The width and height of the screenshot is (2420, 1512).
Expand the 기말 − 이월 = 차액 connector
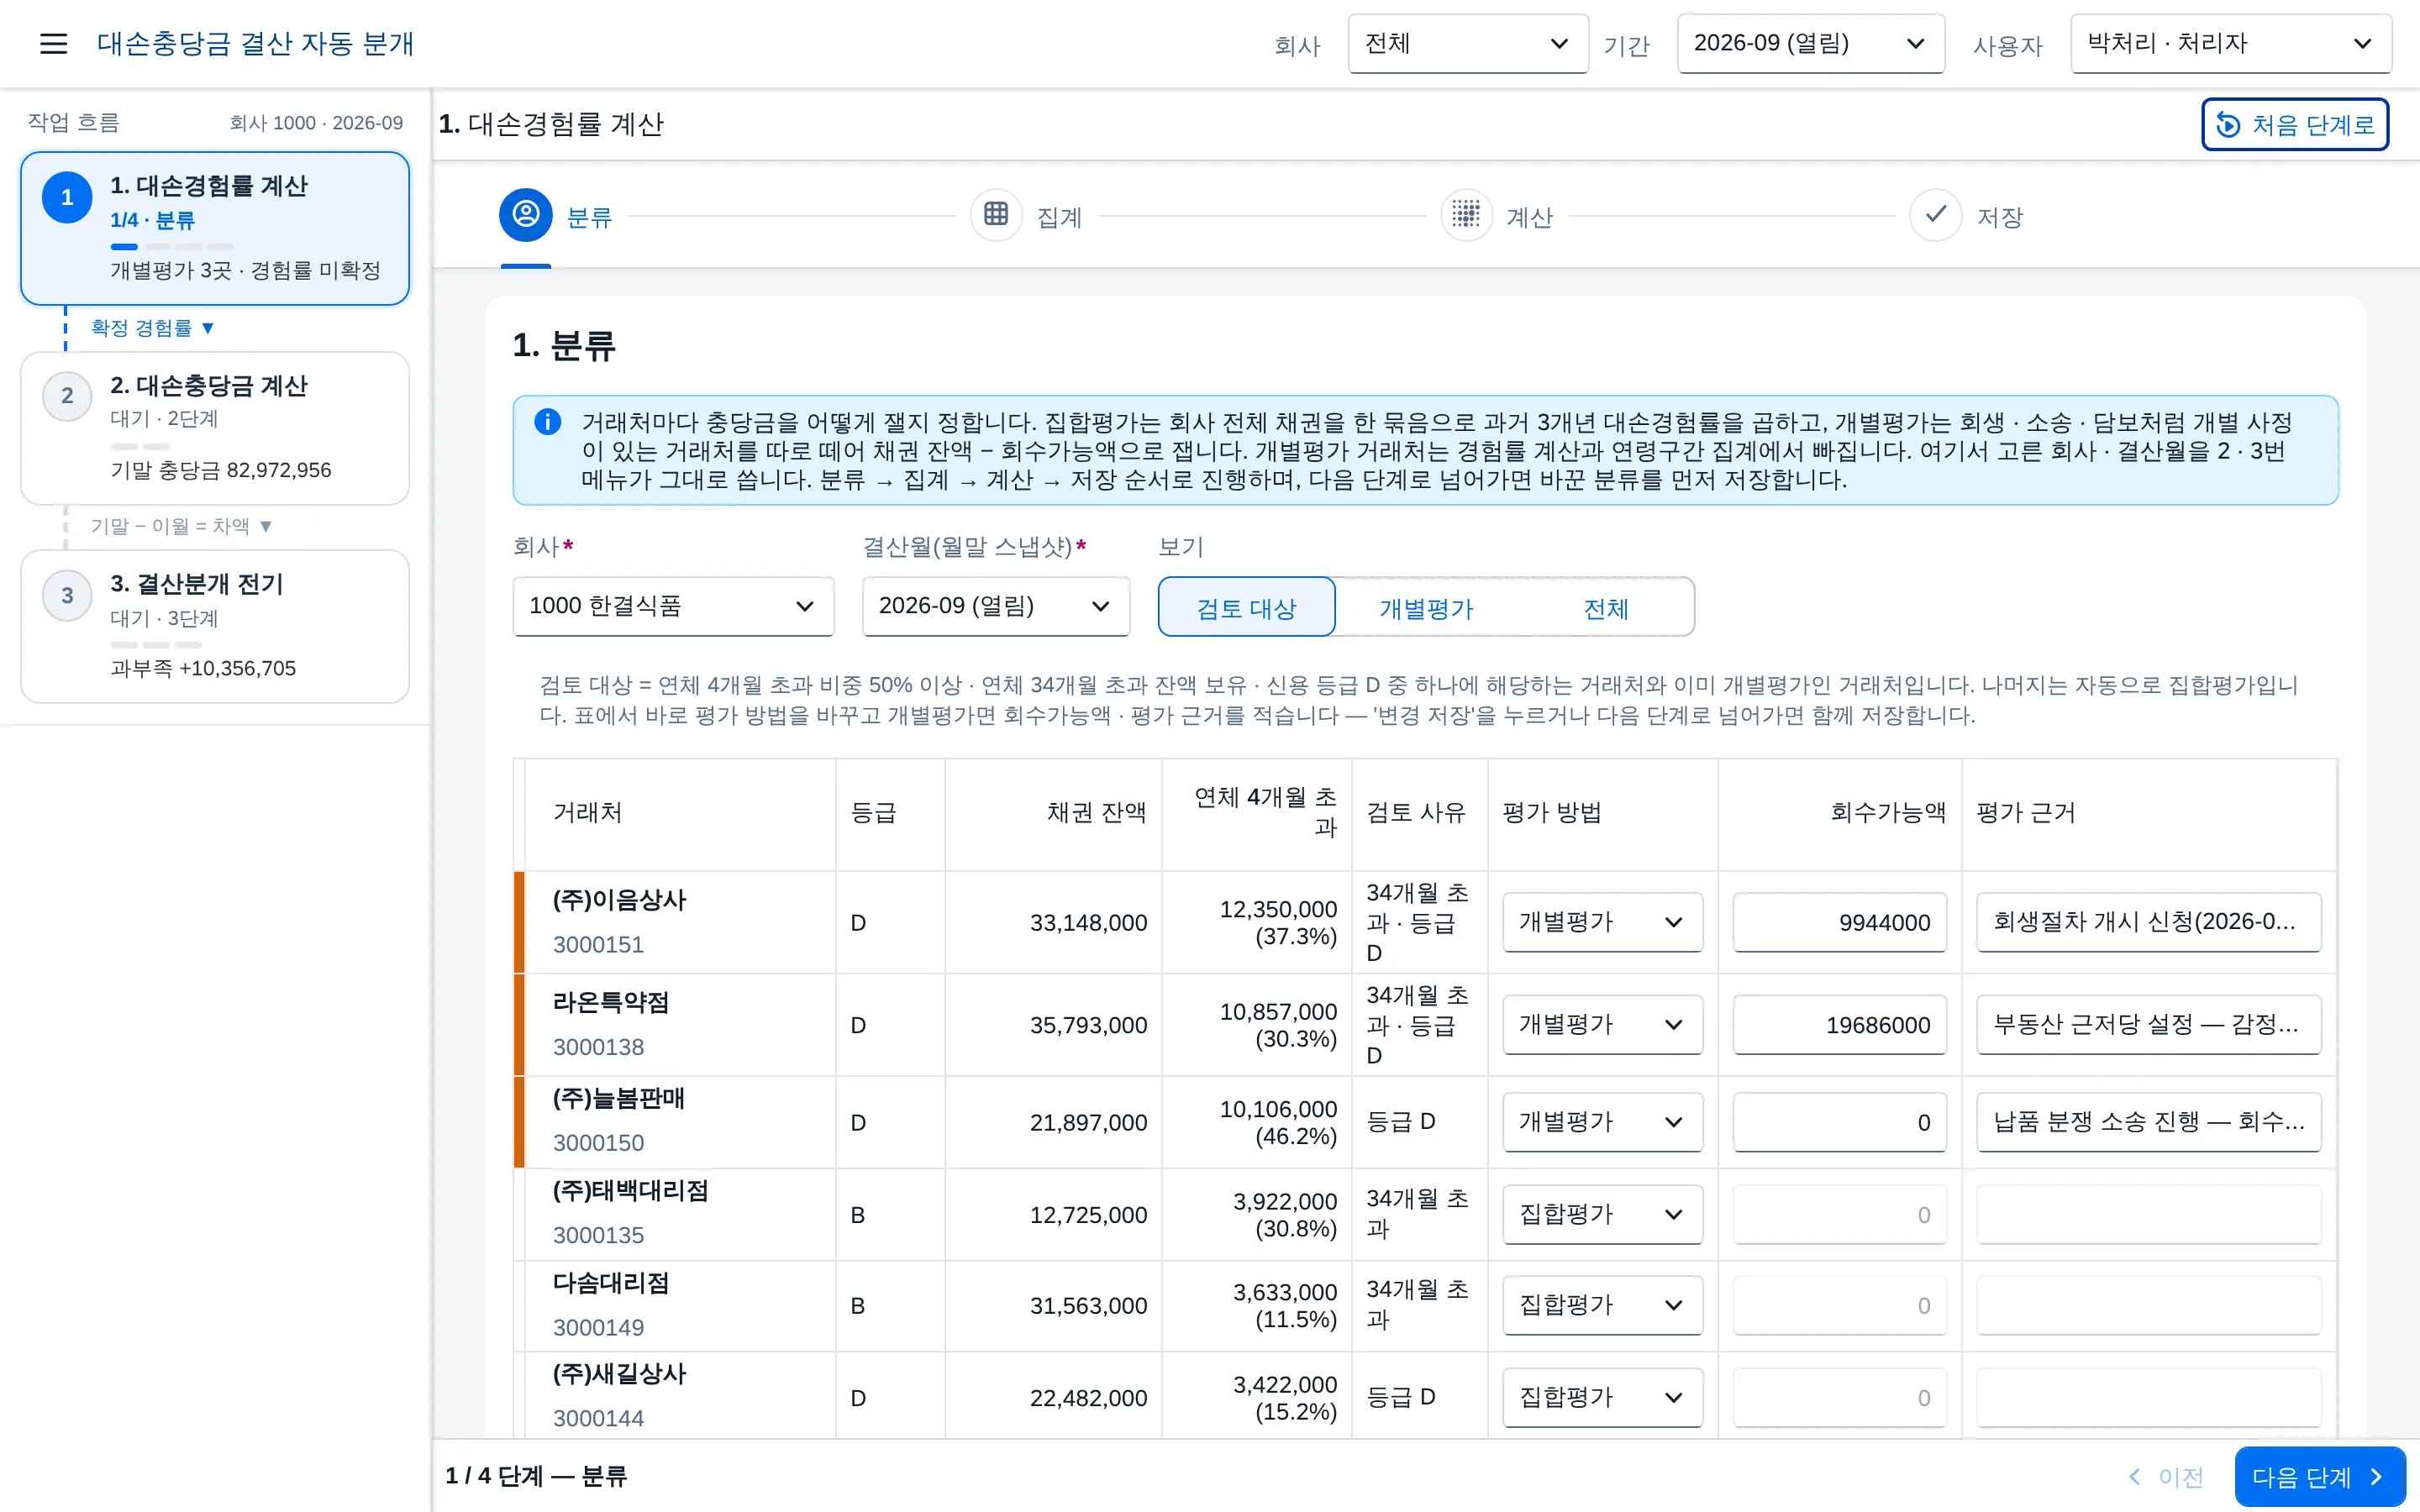point(181,526)
